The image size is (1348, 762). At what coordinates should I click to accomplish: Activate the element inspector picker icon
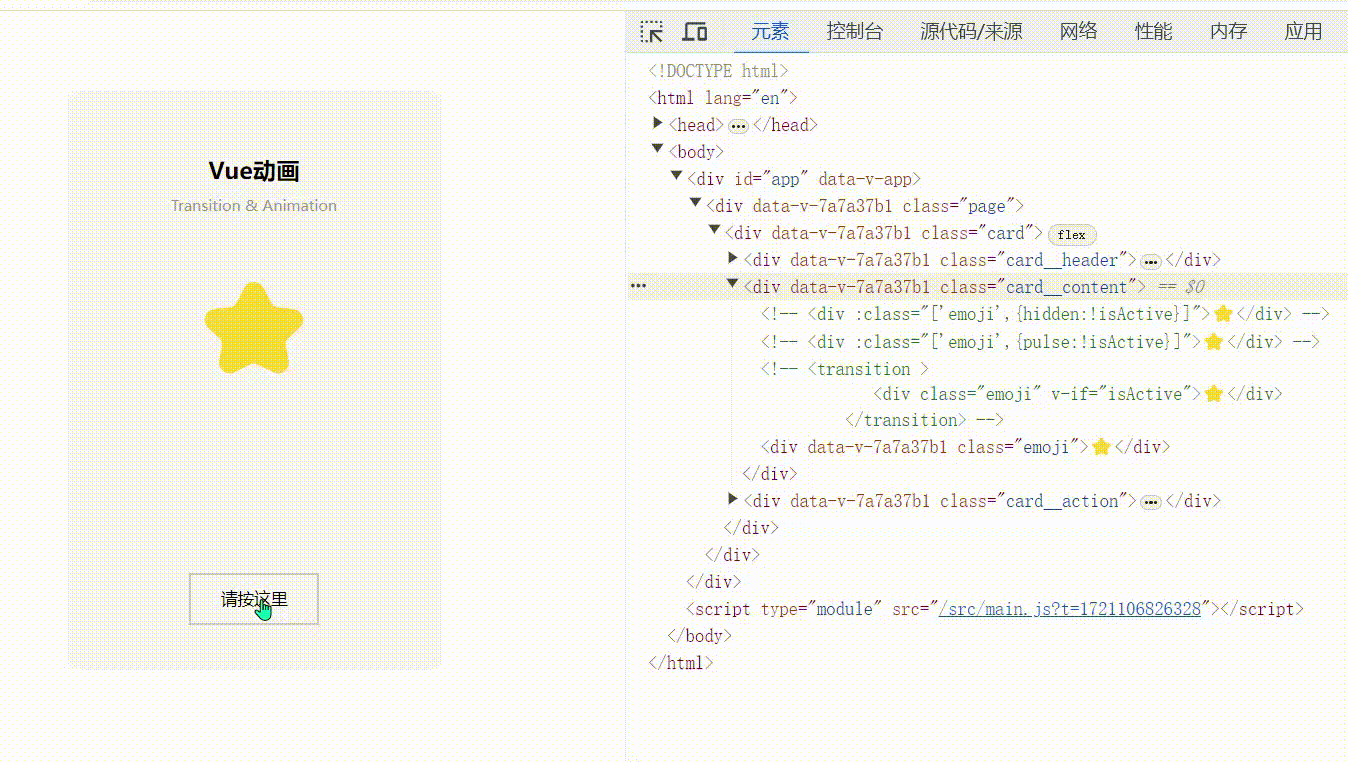click(x=652, y=32)
